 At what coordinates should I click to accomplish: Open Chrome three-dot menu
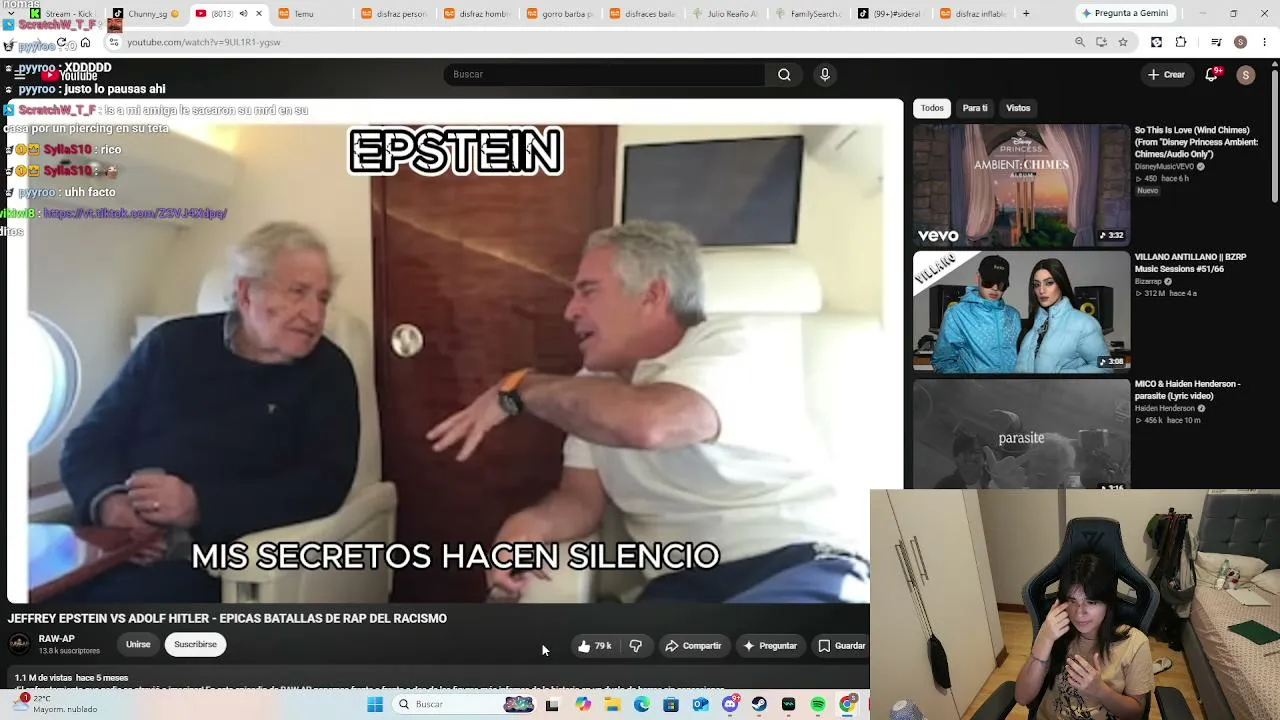(1265, 42)
